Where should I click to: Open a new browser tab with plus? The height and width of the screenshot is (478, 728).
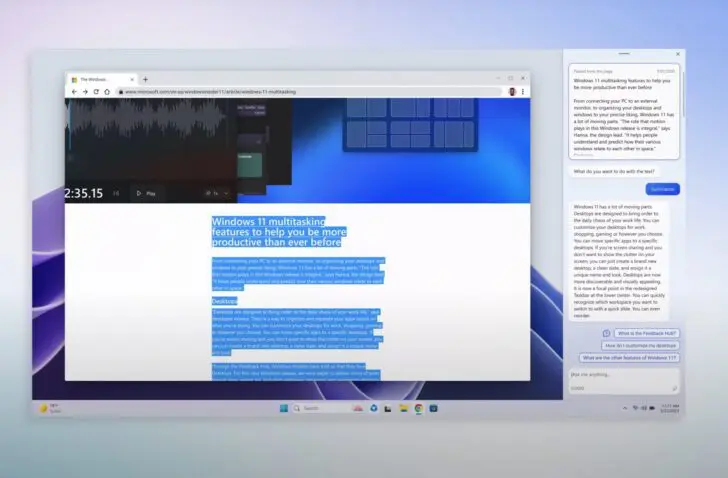click(145, 79)
